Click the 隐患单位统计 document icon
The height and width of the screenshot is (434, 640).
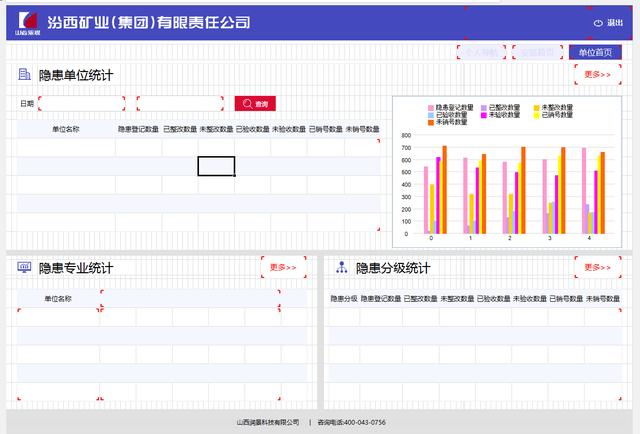(25, 74)
